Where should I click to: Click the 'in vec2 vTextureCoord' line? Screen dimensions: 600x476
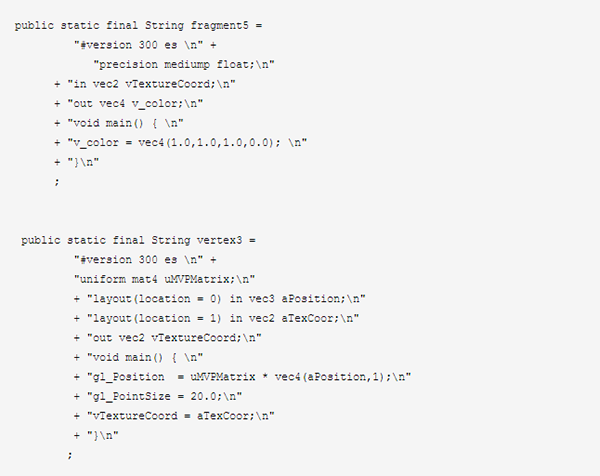(145, 84)
